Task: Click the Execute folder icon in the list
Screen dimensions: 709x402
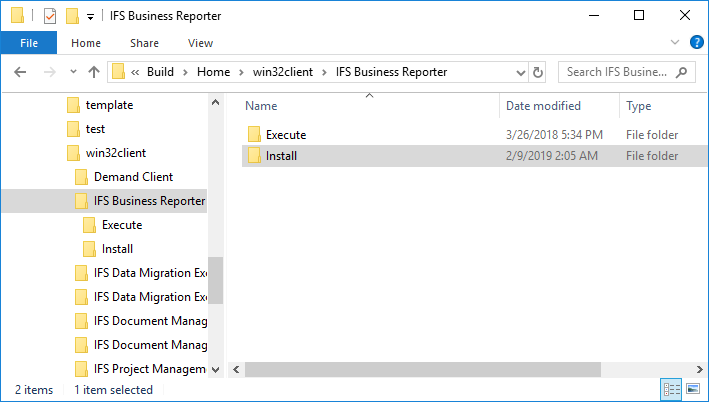Action: (254, 134)
